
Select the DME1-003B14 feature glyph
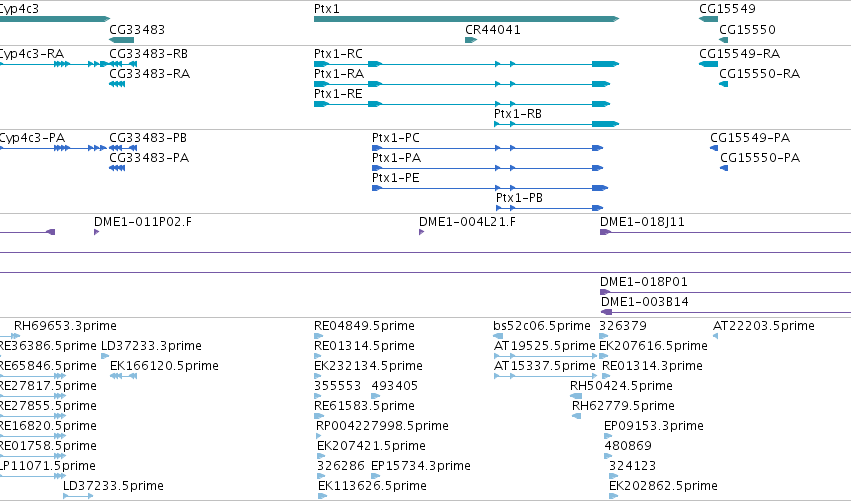click(726, 312)
